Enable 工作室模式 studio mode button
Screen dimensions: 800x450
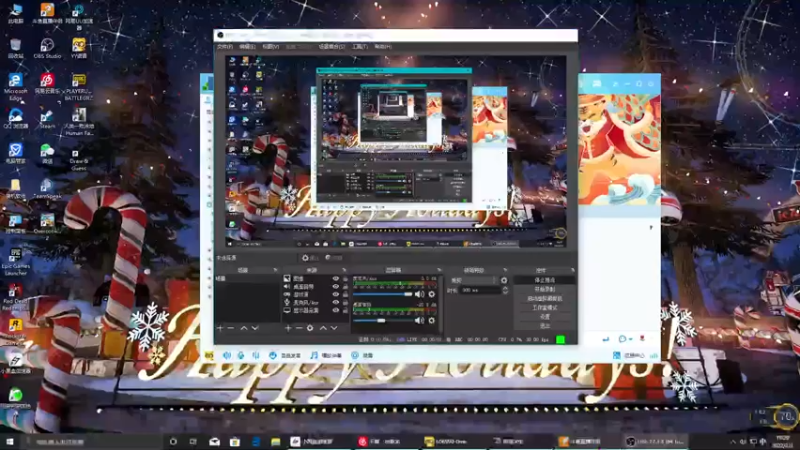tap(545, 308)
